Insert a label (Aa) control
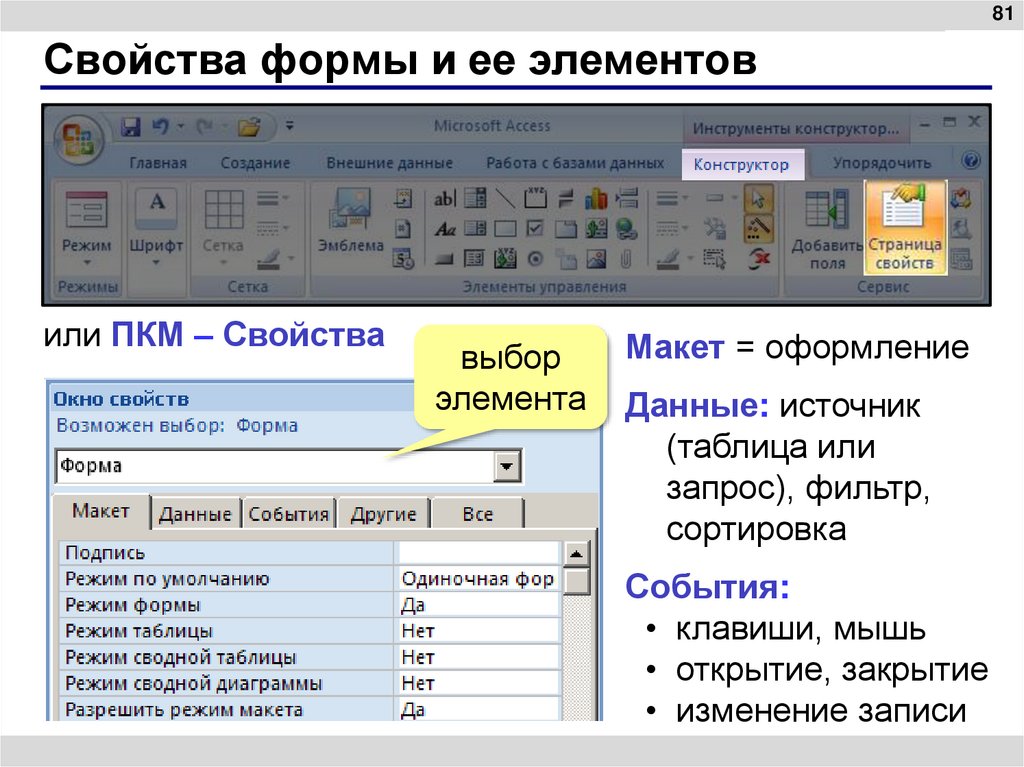Image resolution: width=1024 pixels, height=767 pixels. (444, 228)
